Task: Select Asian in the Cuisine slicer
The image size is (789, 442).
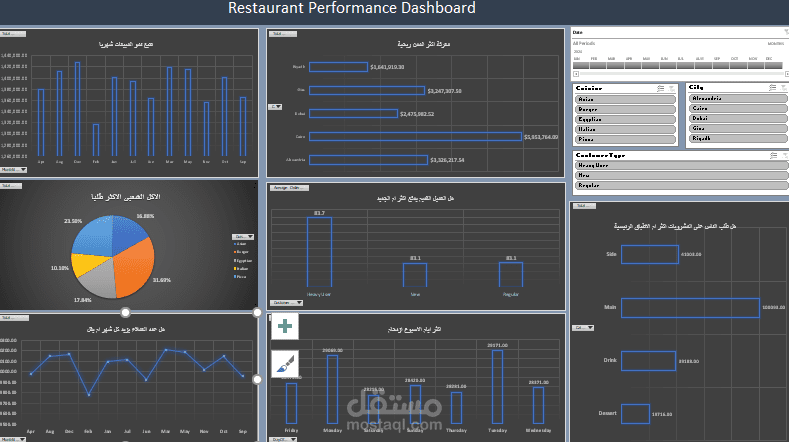Action: tap(625, 99)
